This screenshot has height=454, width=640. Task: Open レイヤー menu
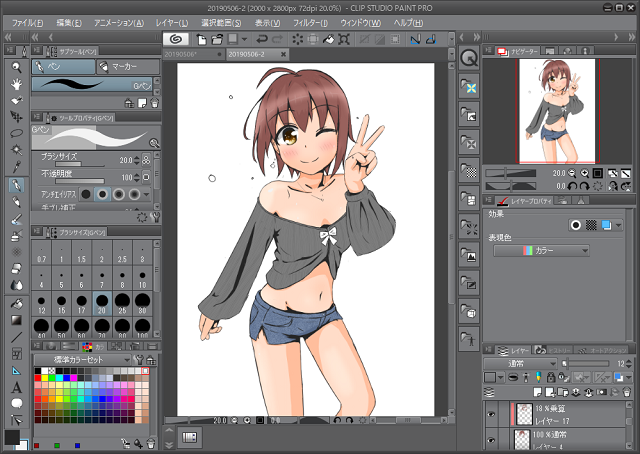tap(172, 23)
